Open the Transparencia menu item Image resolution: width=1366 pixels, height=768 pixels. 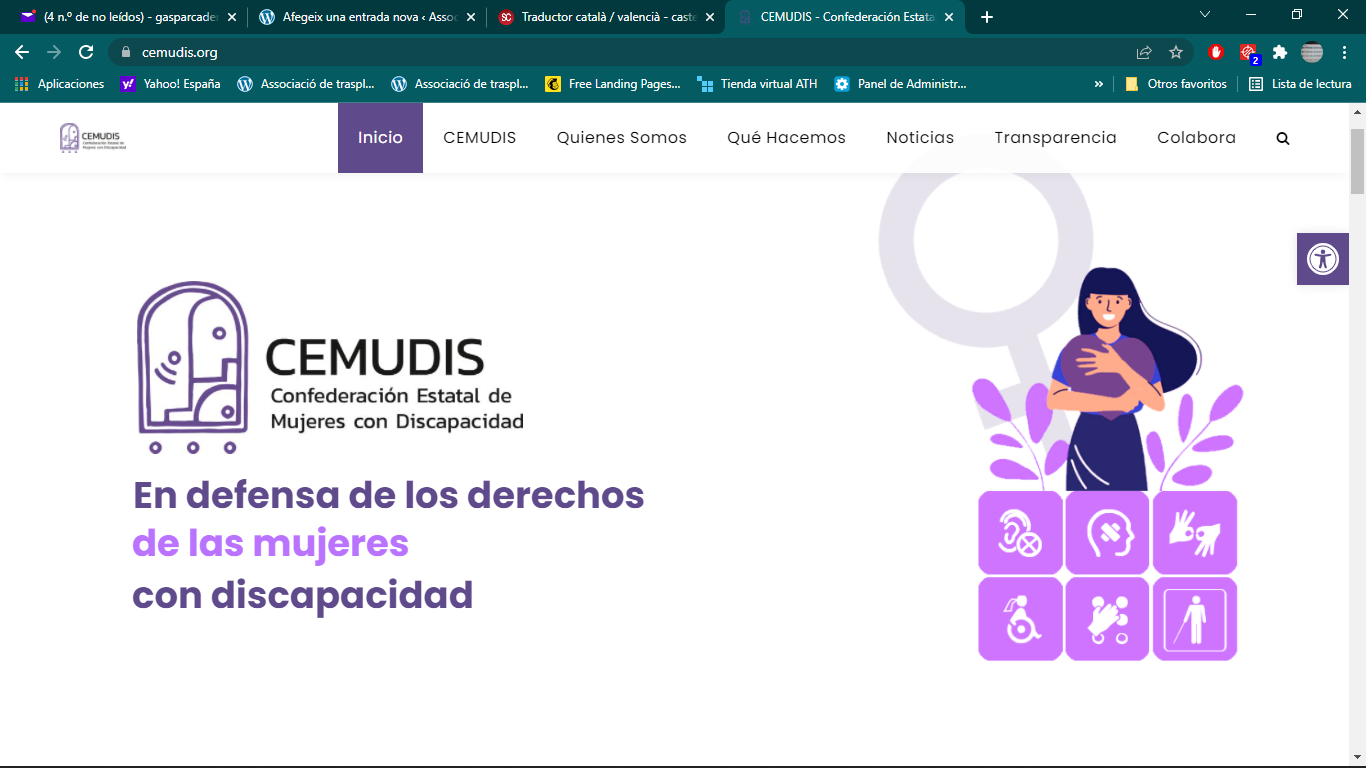point(1055,138)
